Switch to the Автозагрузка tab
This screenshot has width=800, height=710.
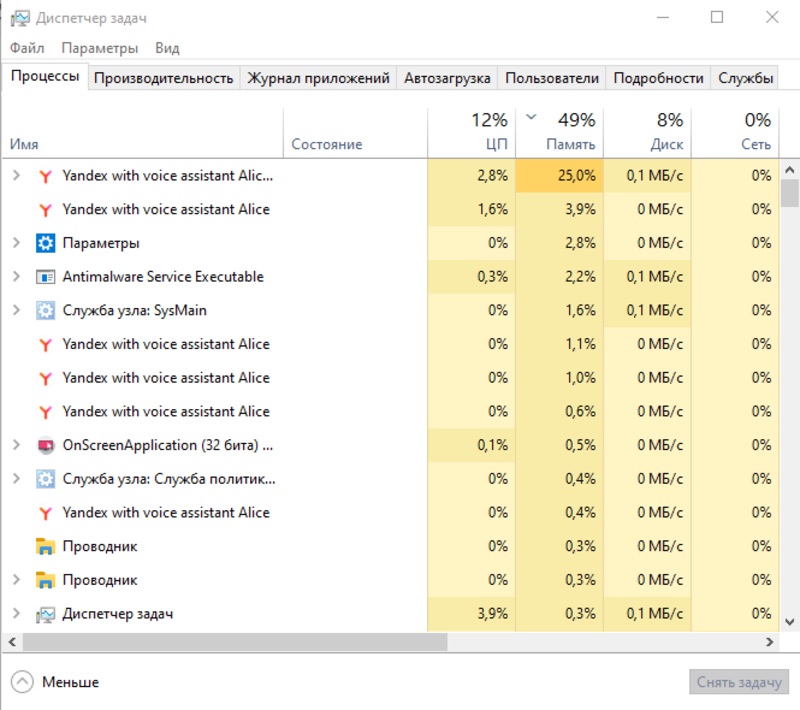(x=447, y=78)
